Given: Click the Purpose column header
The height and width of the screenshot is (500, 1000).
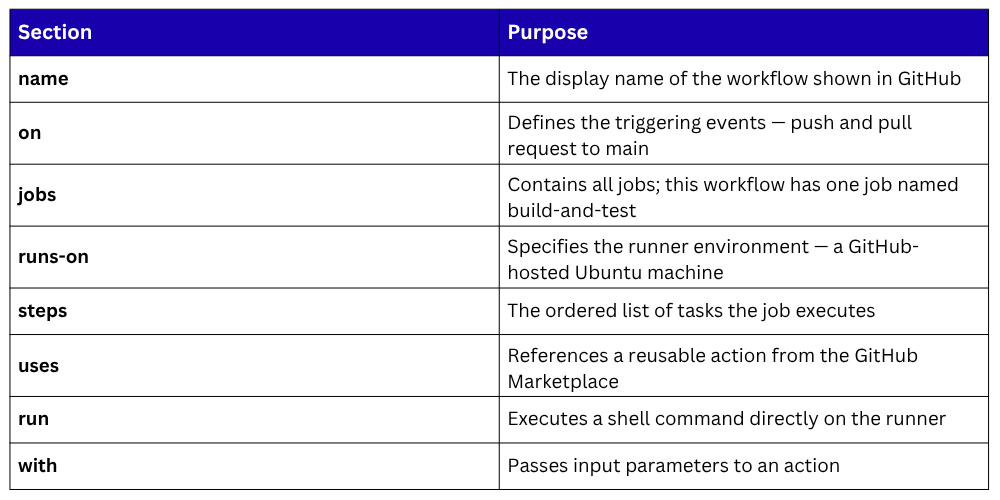Looking at the screenshot, I should tap(547, 32).
